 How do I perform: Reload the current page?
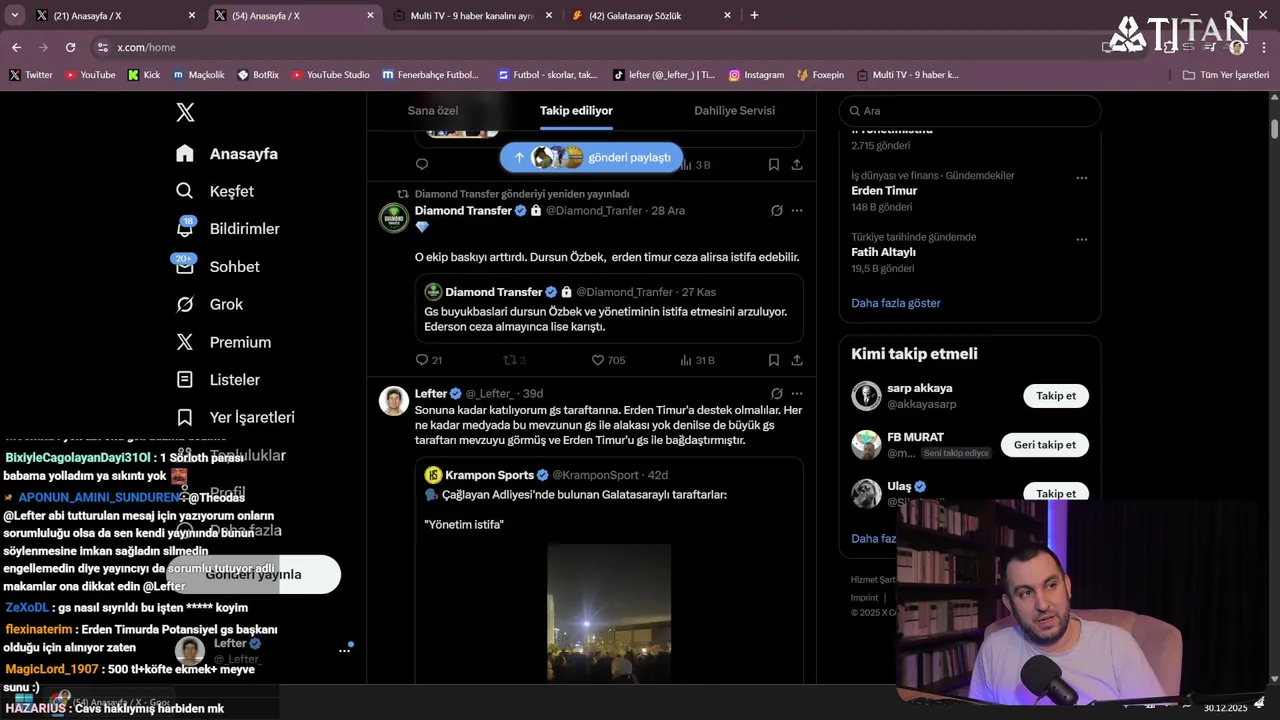click(x=70, y=47)
